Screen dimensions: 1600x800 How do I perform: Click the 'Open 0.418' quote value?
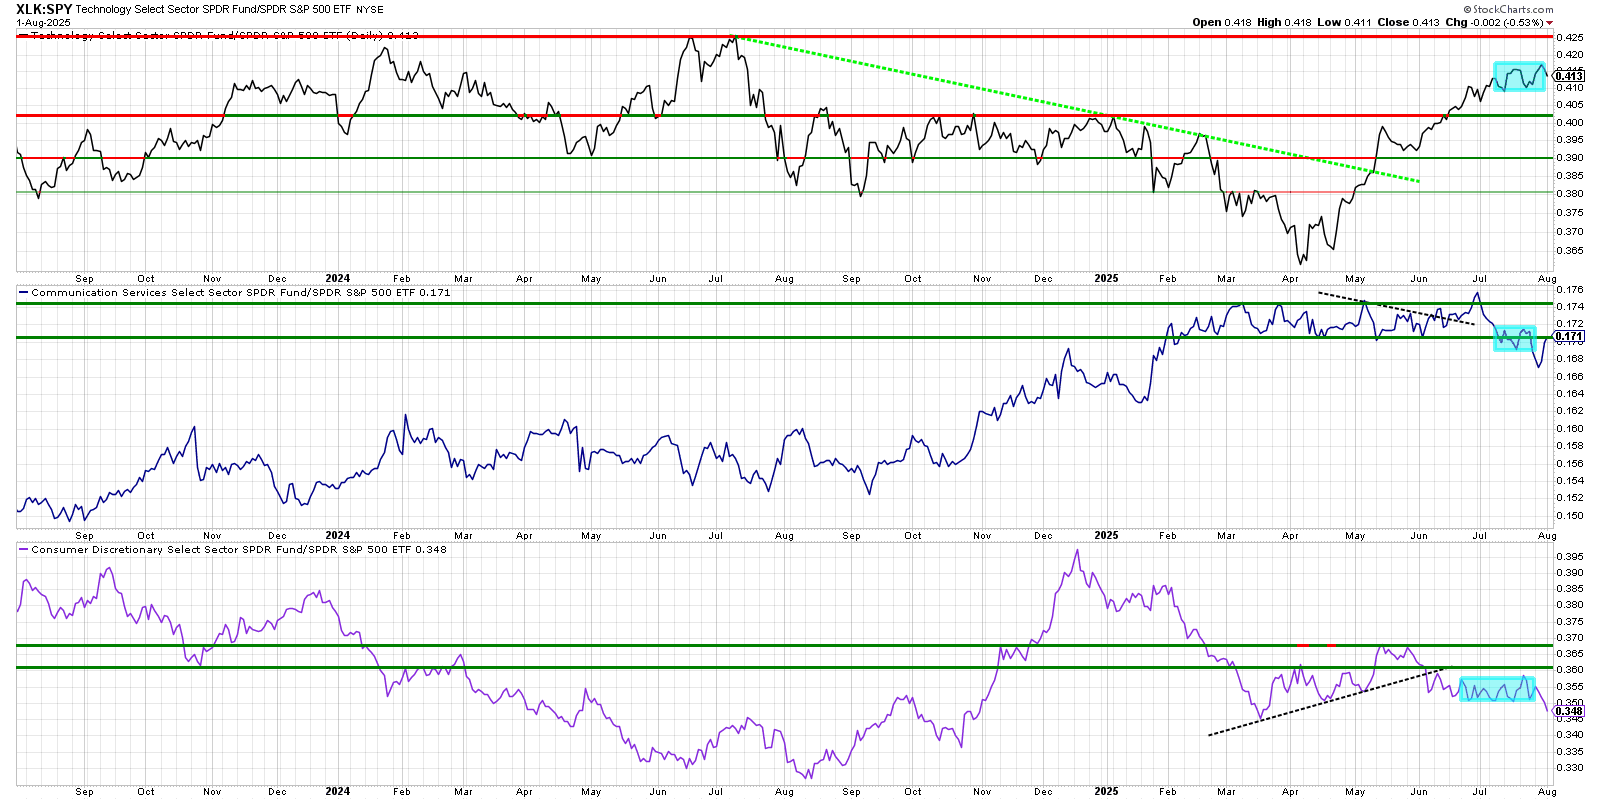[x=1221, y=22]
